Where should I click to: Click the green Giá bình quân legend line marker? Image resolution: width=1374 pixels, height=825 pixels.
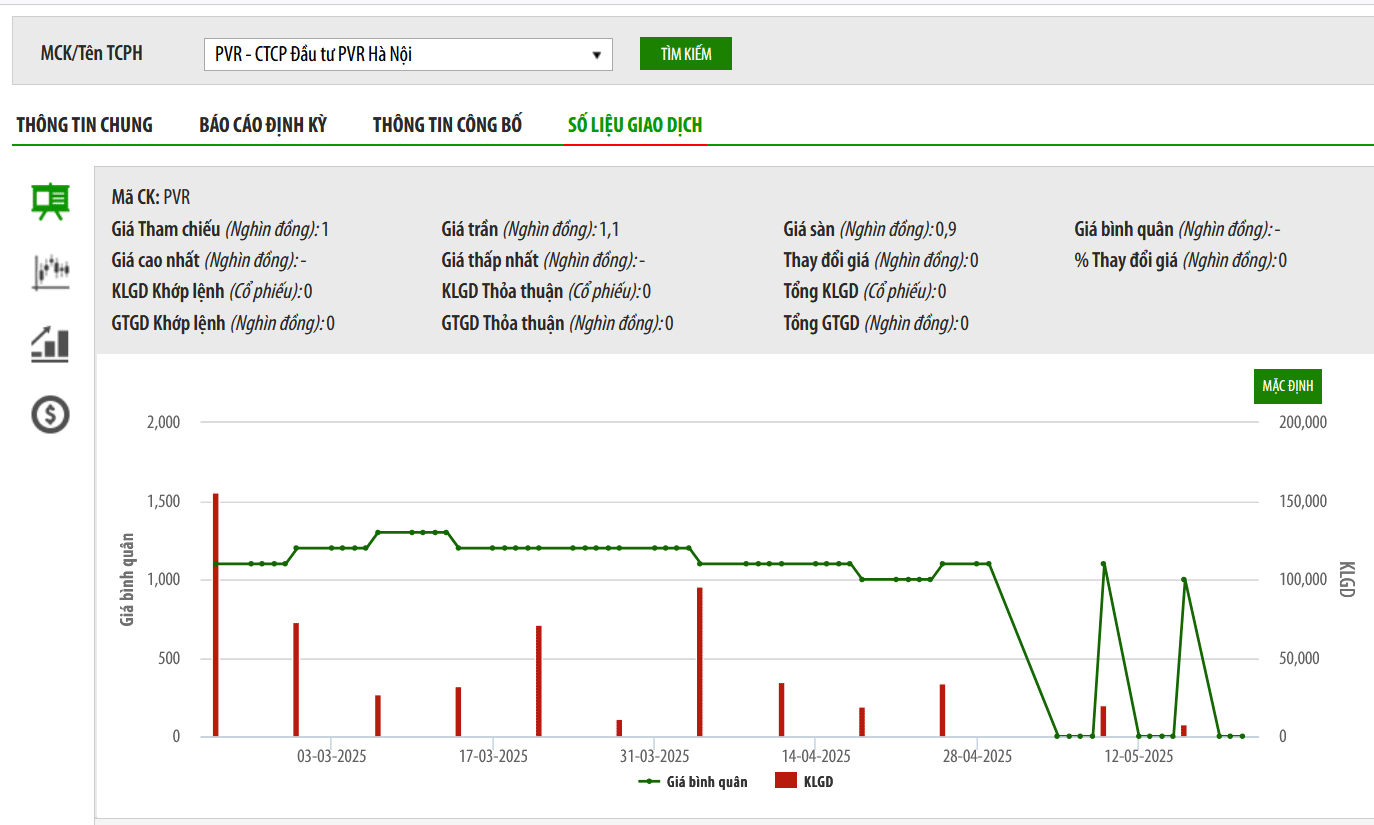tap(650, 782)
